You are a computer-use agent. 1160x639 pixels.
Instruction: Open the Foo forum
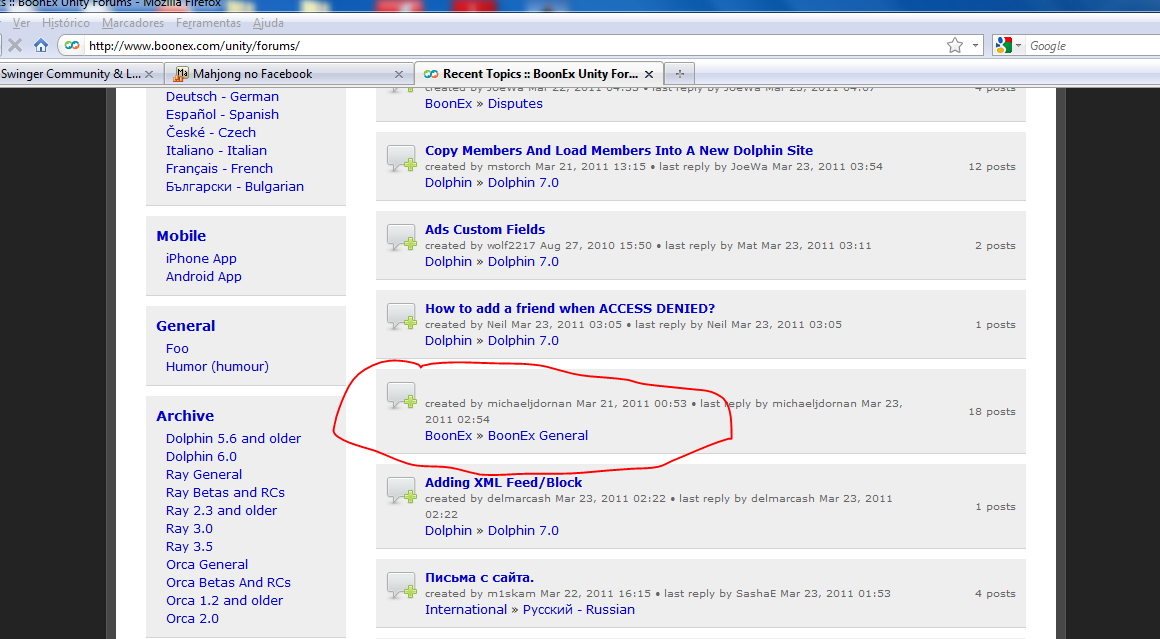coord(177,348)
